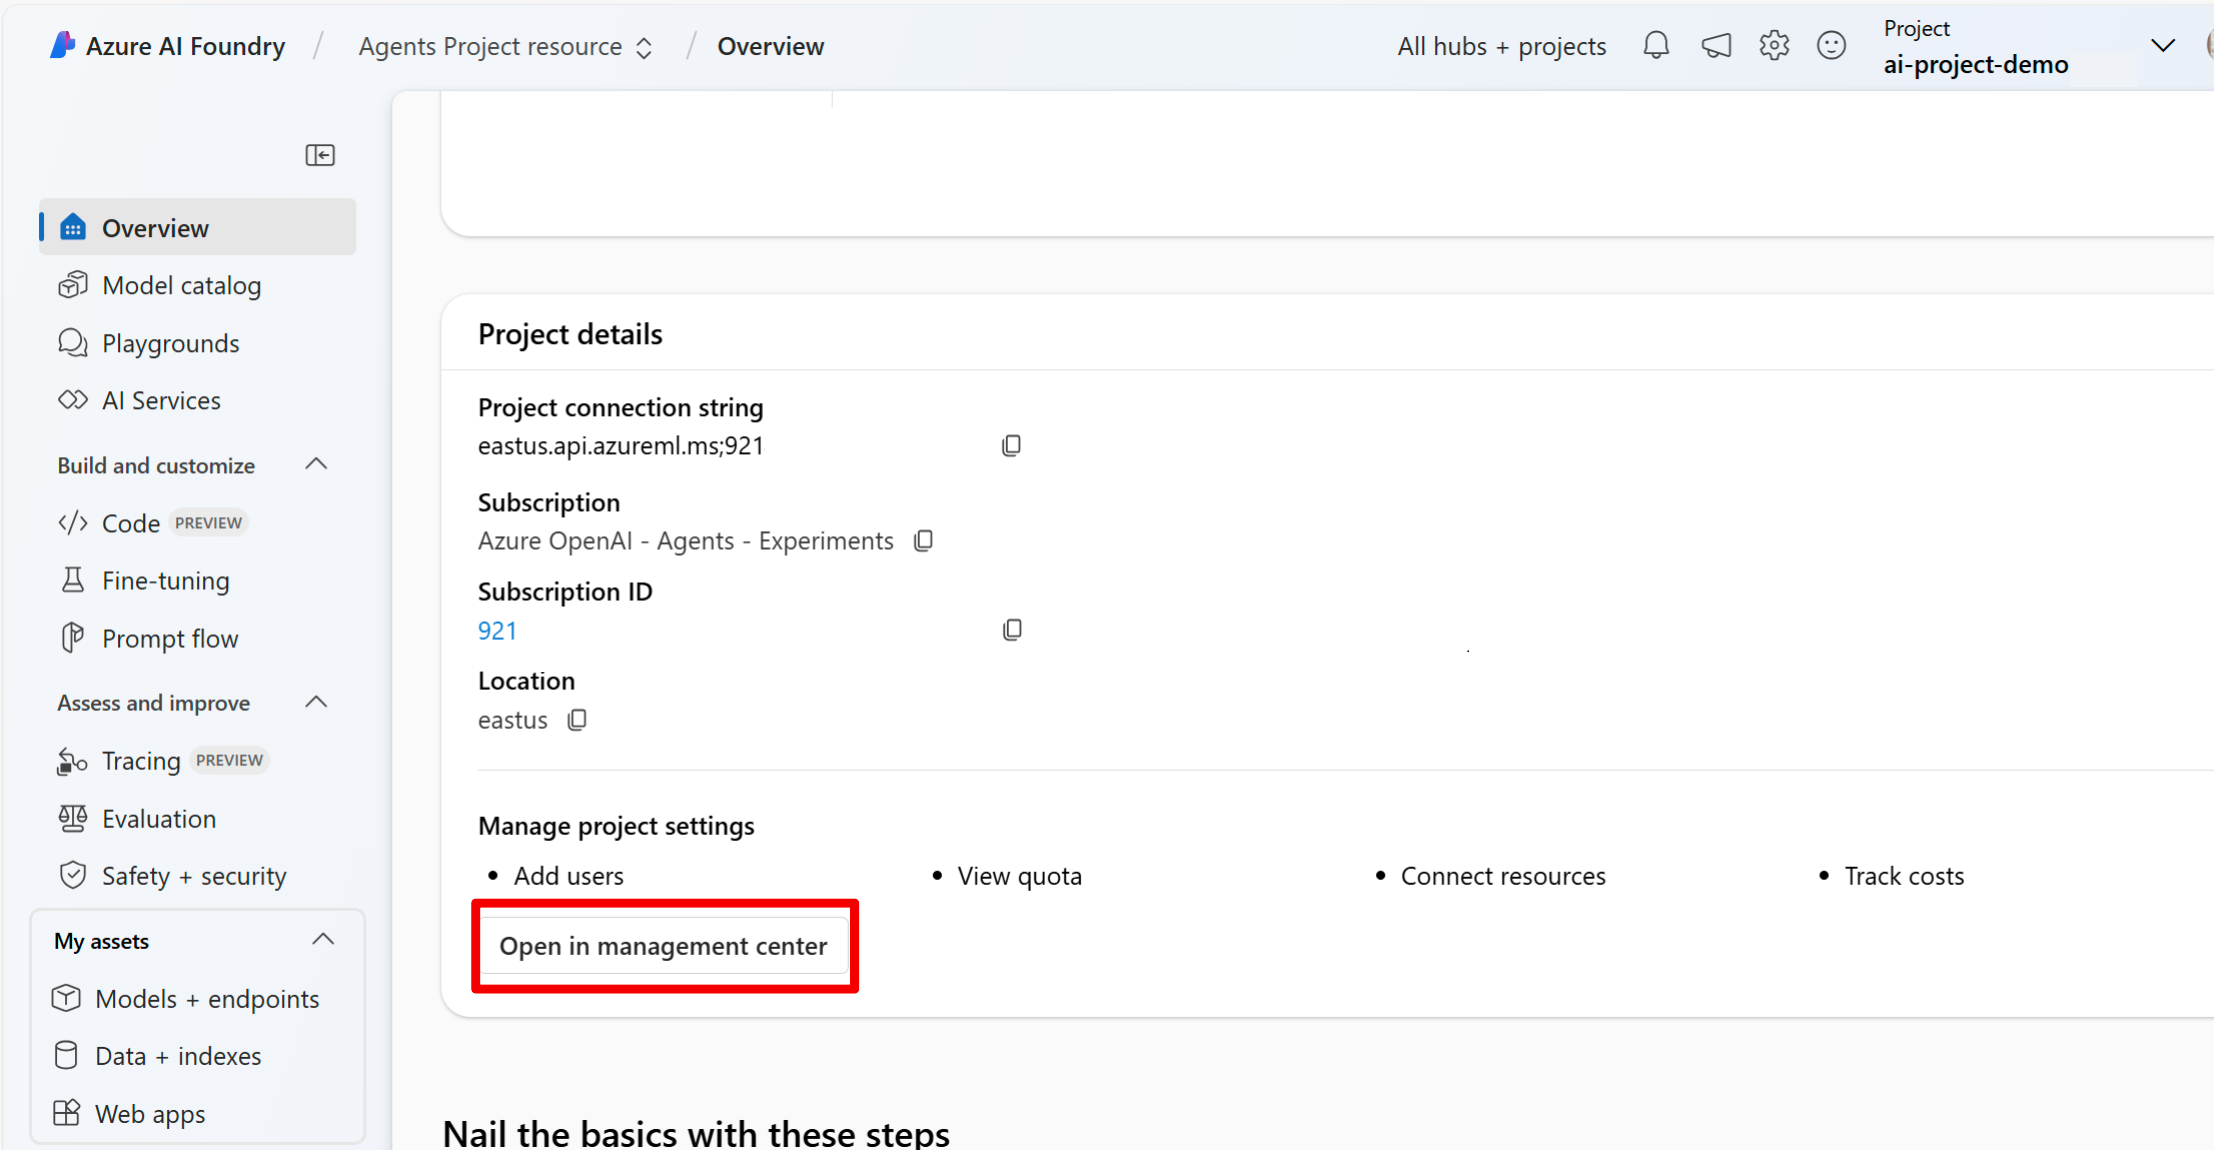Select AI Services
The width and height of the screenshot is (2214, 1150).
[161, 400]
